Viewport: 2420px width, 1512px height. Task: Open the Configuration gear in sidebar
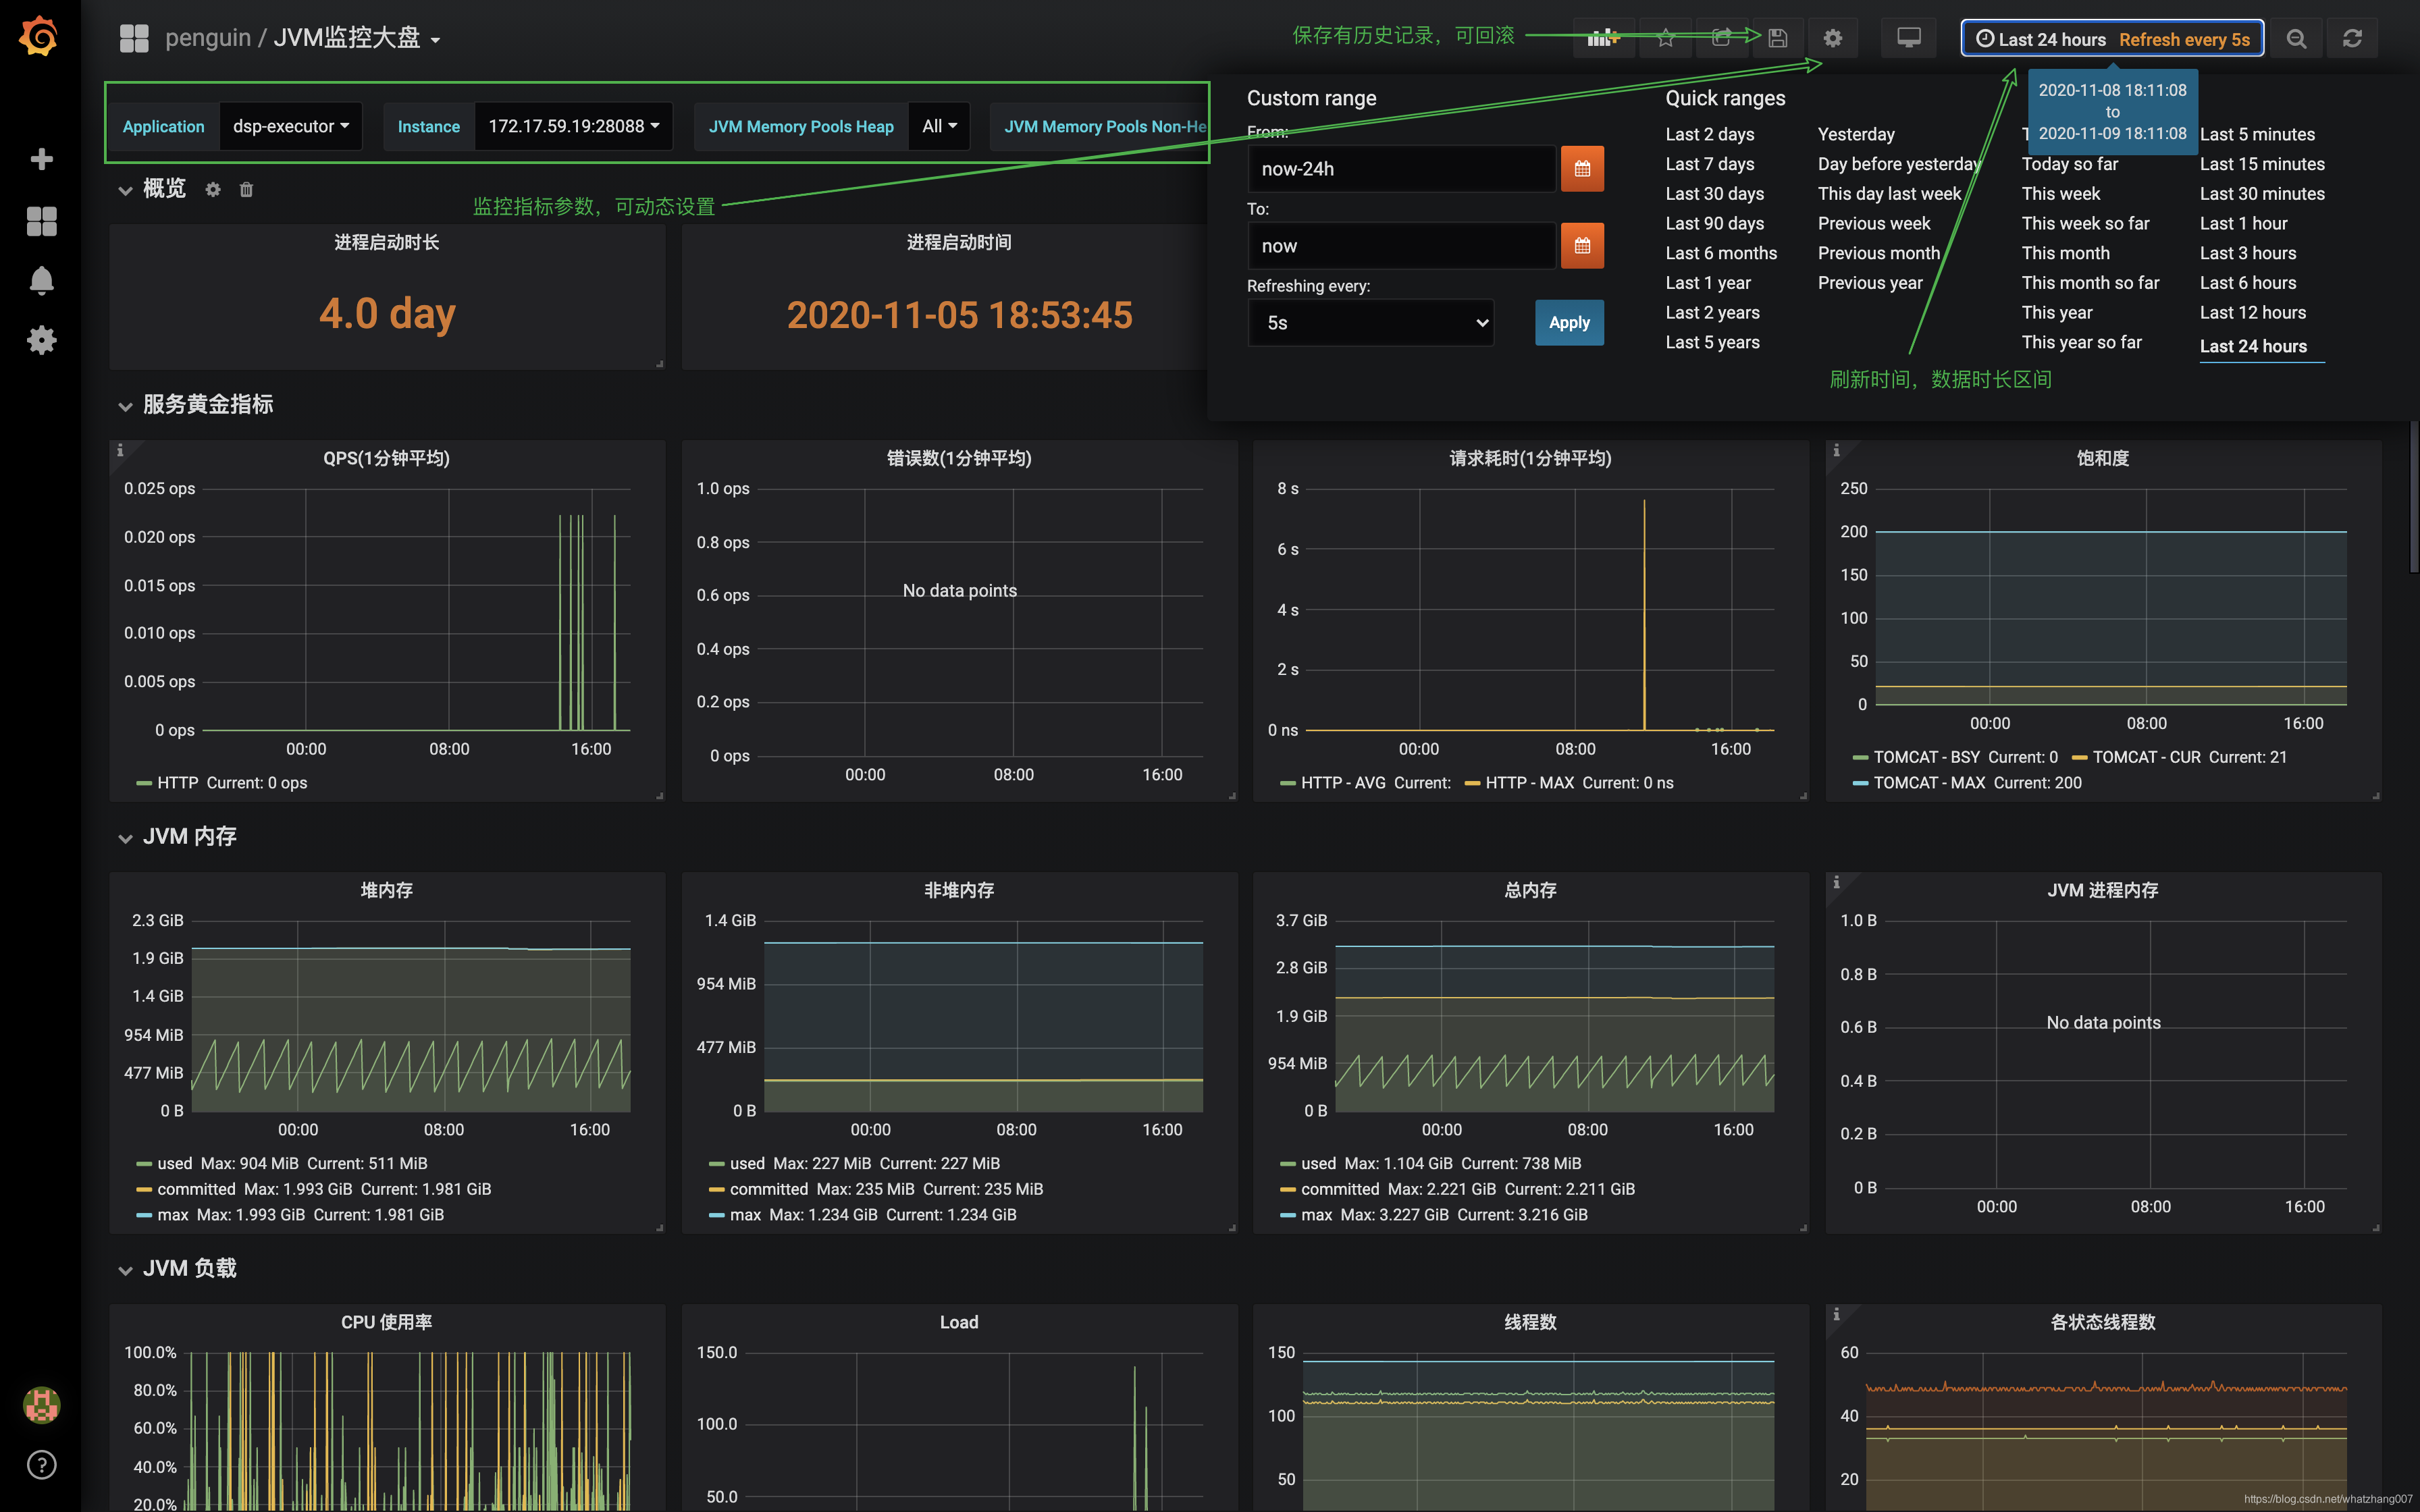click(41, 340)
